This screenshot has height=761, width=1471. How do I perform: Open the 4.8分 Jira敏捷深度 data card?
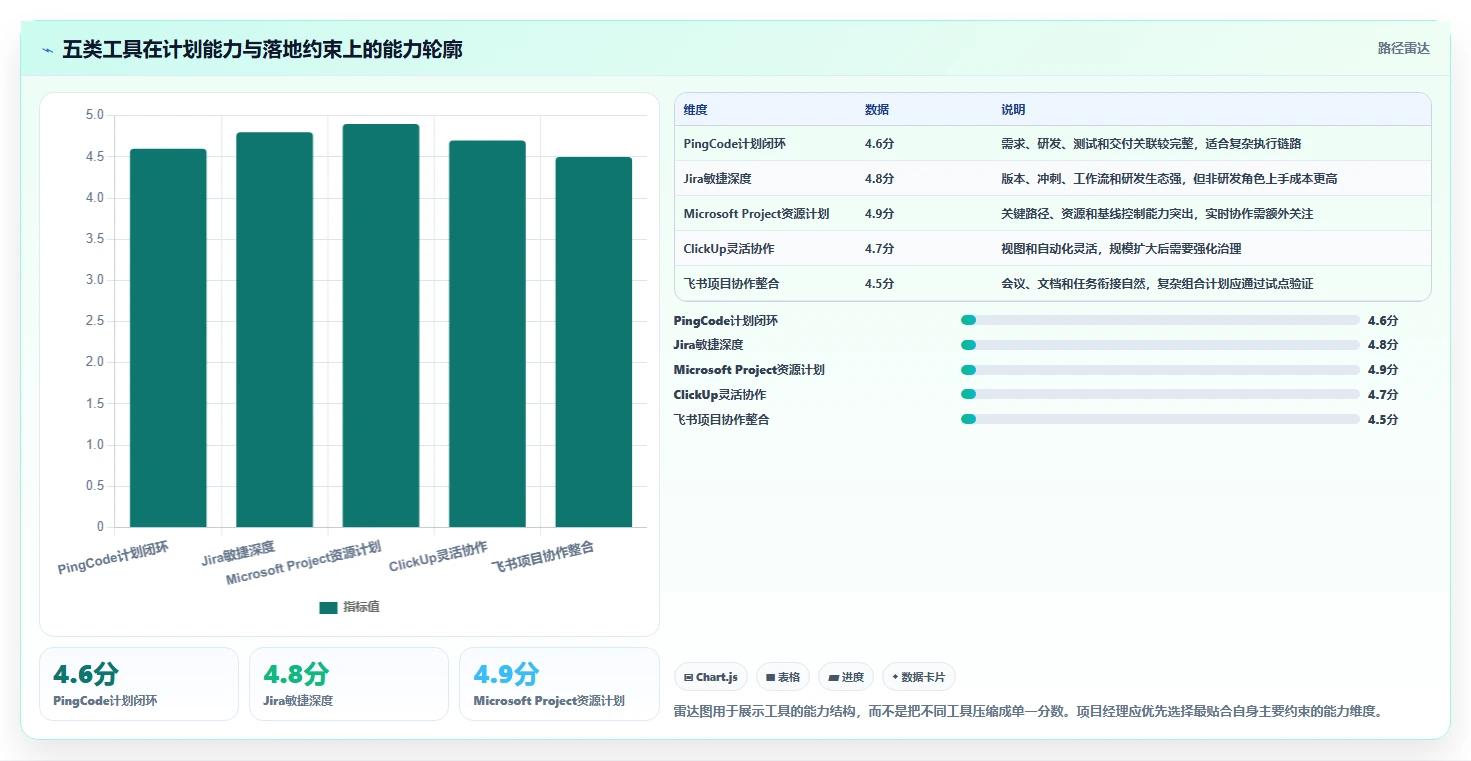point(349,684)
